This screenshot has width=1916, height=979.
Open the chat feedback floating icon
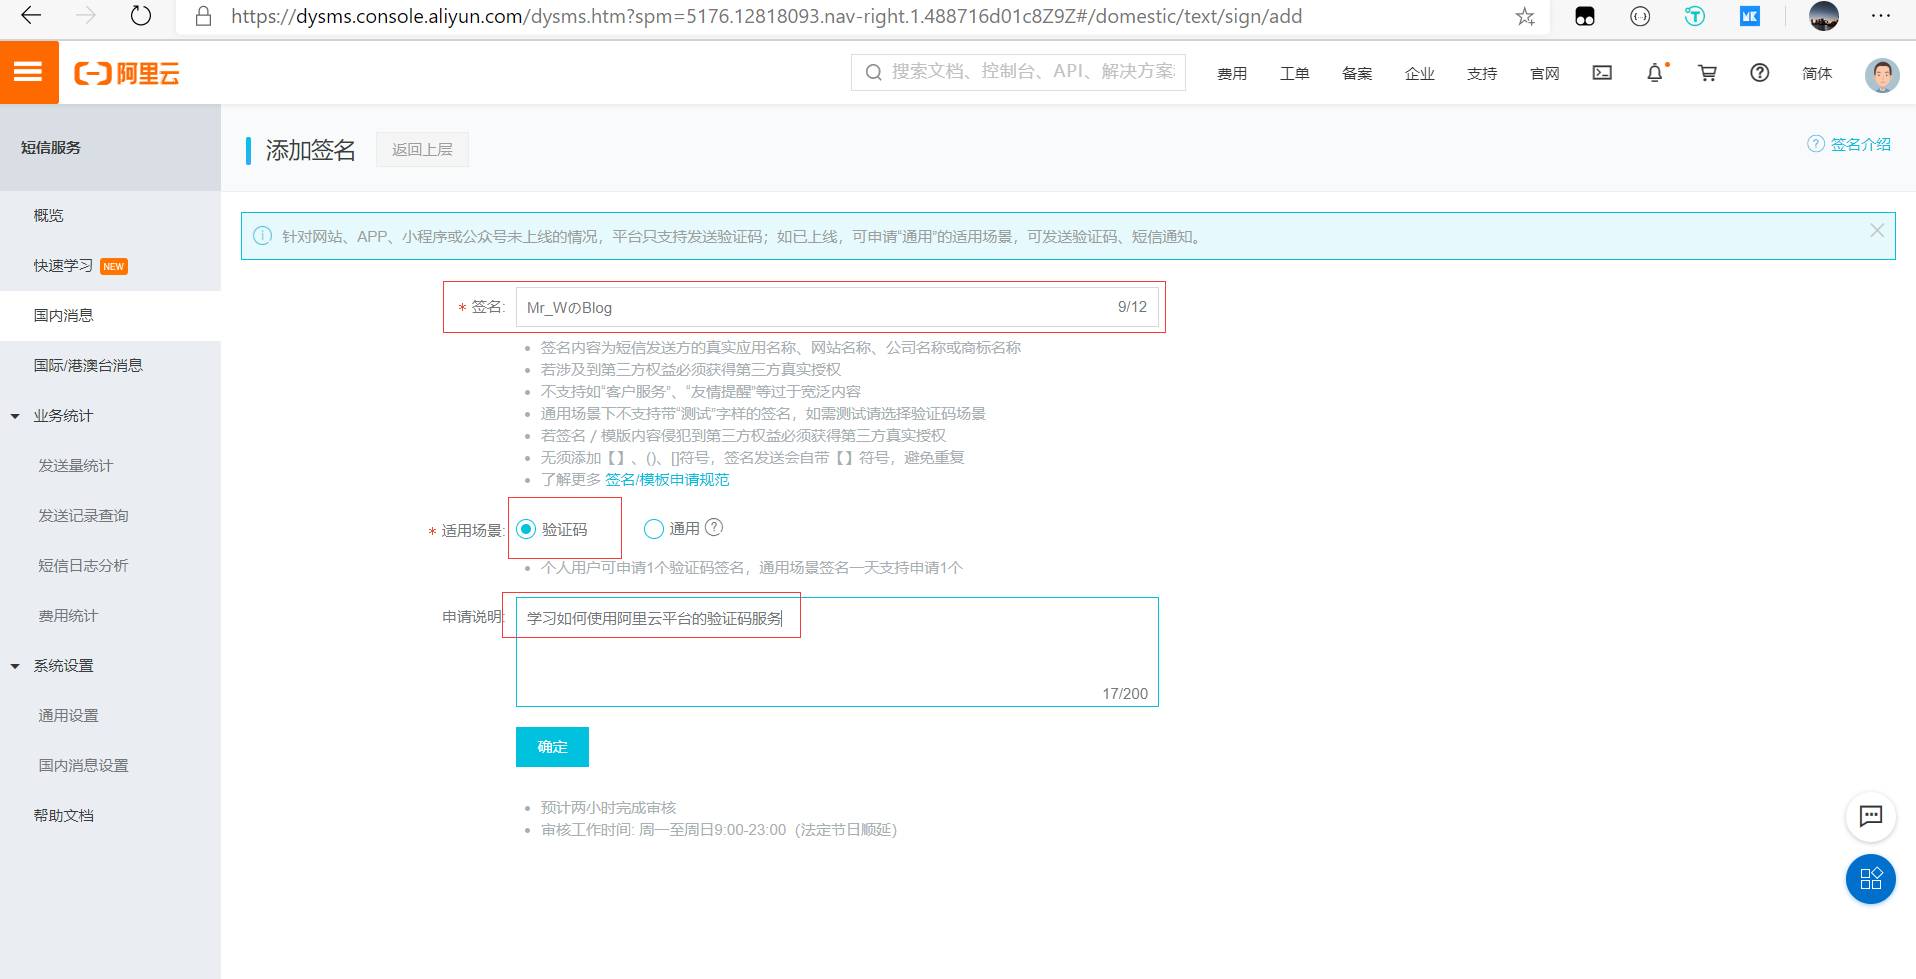coord(1871,816)
